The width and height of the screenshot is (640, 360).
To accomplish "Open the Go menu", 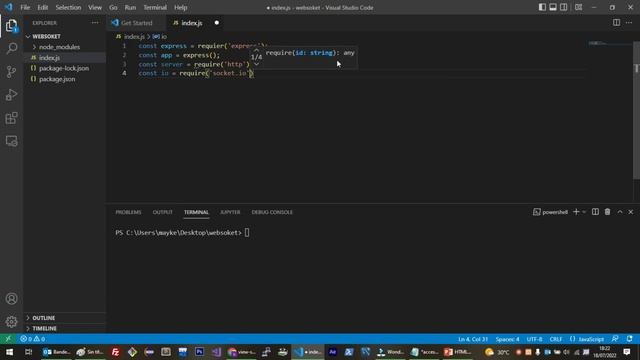I will (113, 7).
